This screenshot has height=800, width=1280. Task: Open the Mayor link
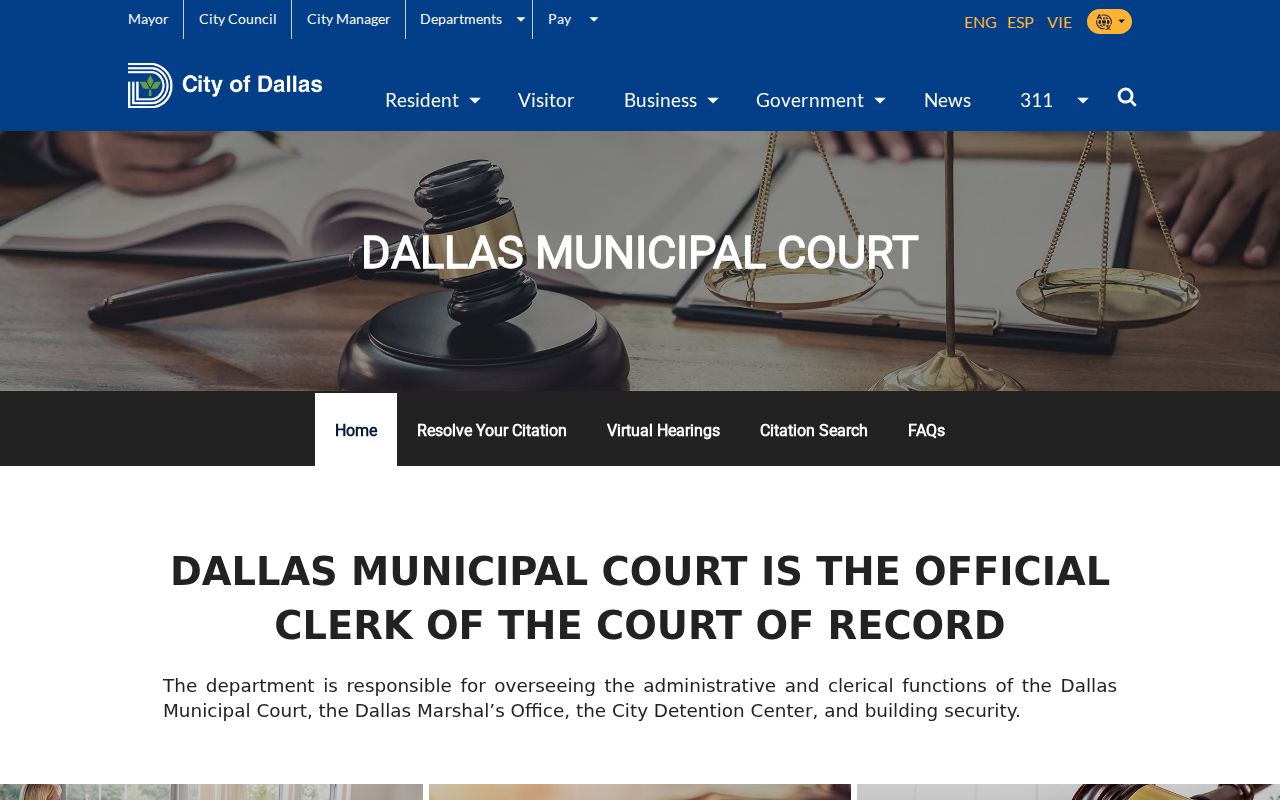(148, 19)
